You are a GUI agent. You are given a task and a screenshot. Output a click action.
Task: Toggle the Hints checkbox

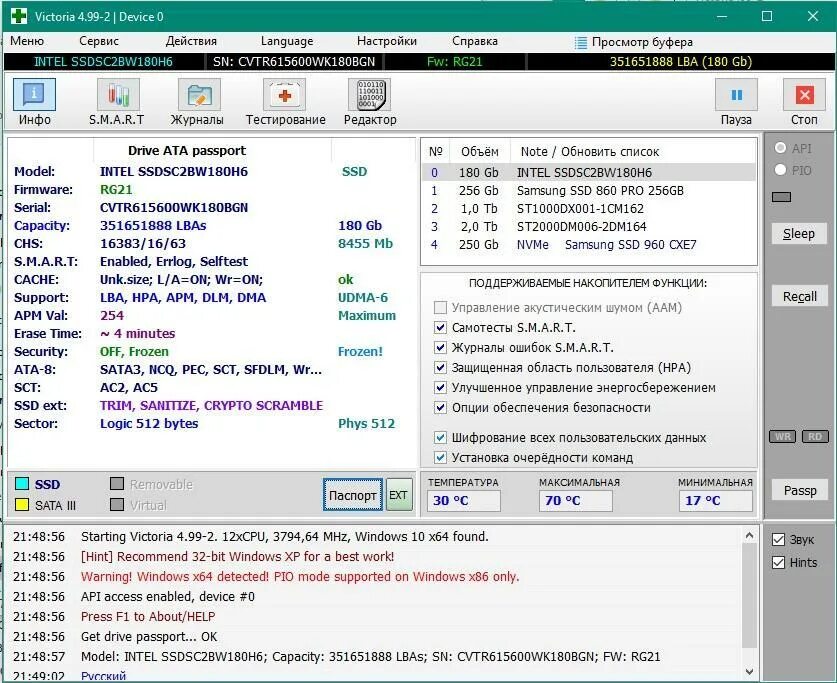tap(778, 562)
